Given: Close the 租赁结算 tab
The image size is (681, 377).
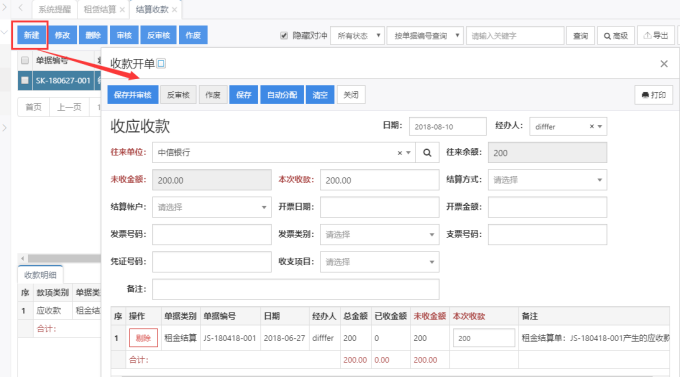Looking at the screenshot, I should coord(122,10).
